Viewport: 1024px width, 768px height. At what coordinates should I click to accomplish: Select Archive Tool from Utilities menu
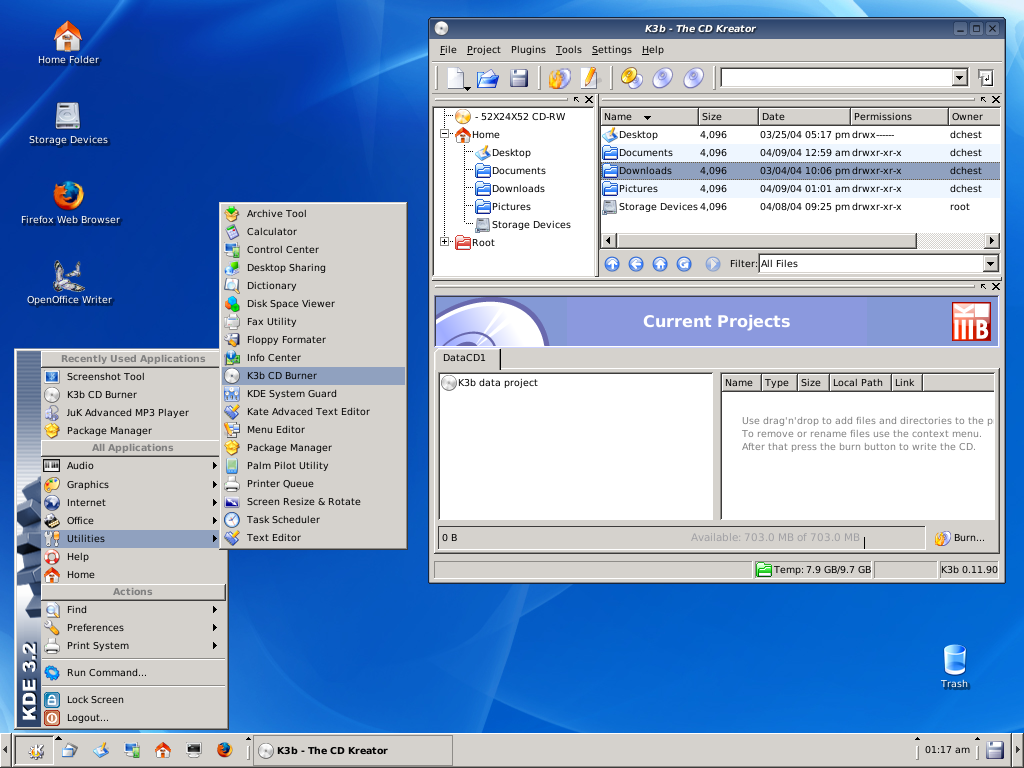pos(313,214)
